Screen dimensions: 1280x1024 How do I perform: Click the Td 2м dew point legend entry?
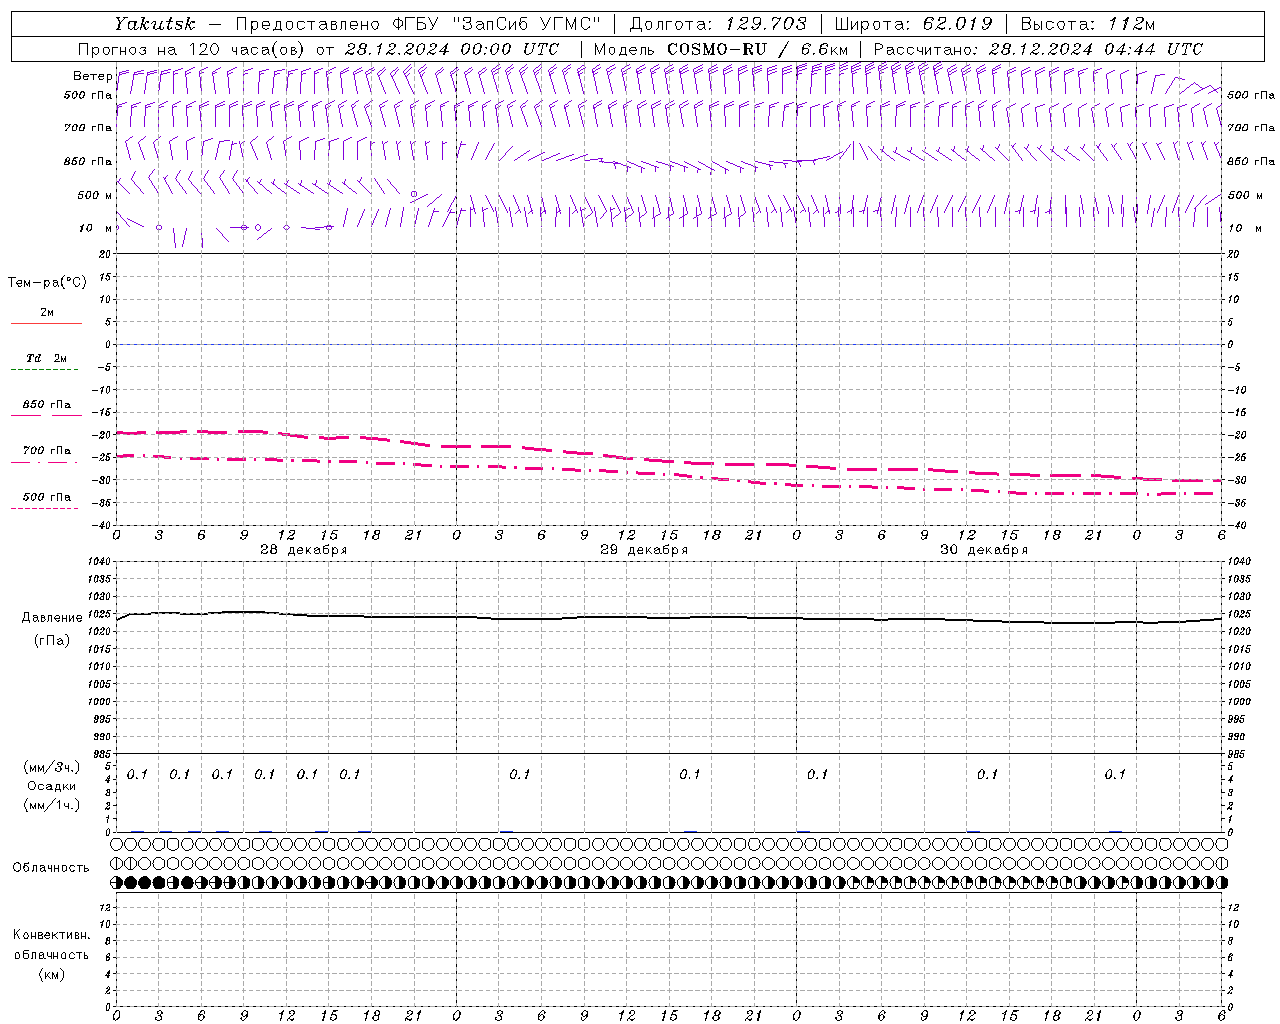point(46,359)
